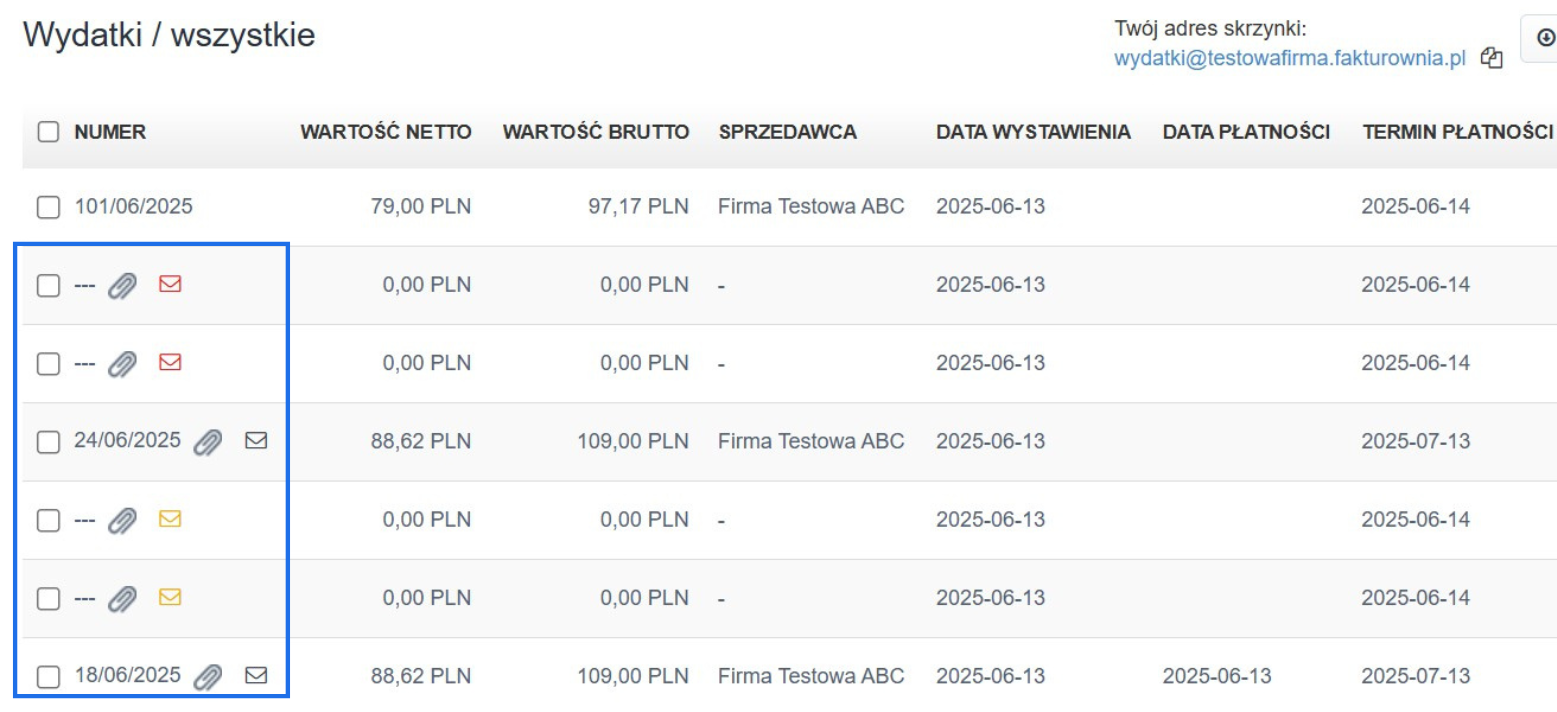Copy mailbox address with copy icon
Screen dimensions: 1557x712
1491,59
